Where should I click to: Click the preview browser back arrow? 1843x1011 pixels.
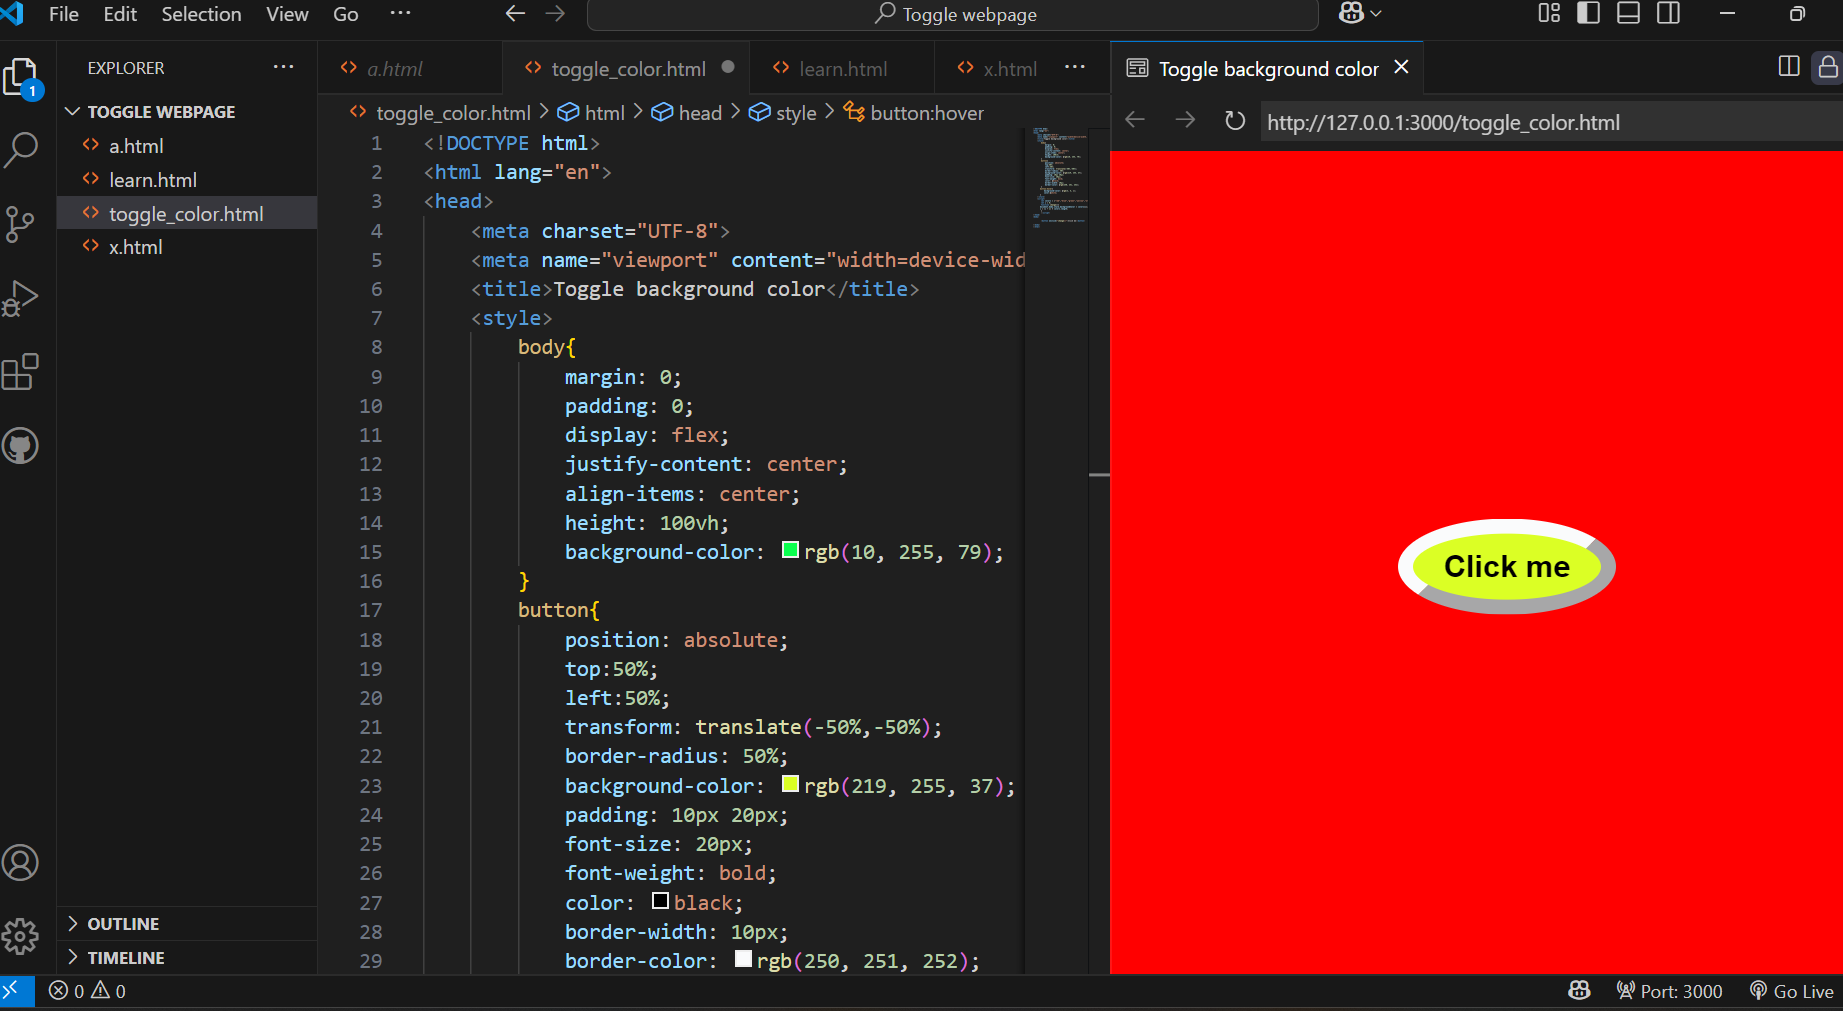pyautogui.click(x=1135, y=120)
